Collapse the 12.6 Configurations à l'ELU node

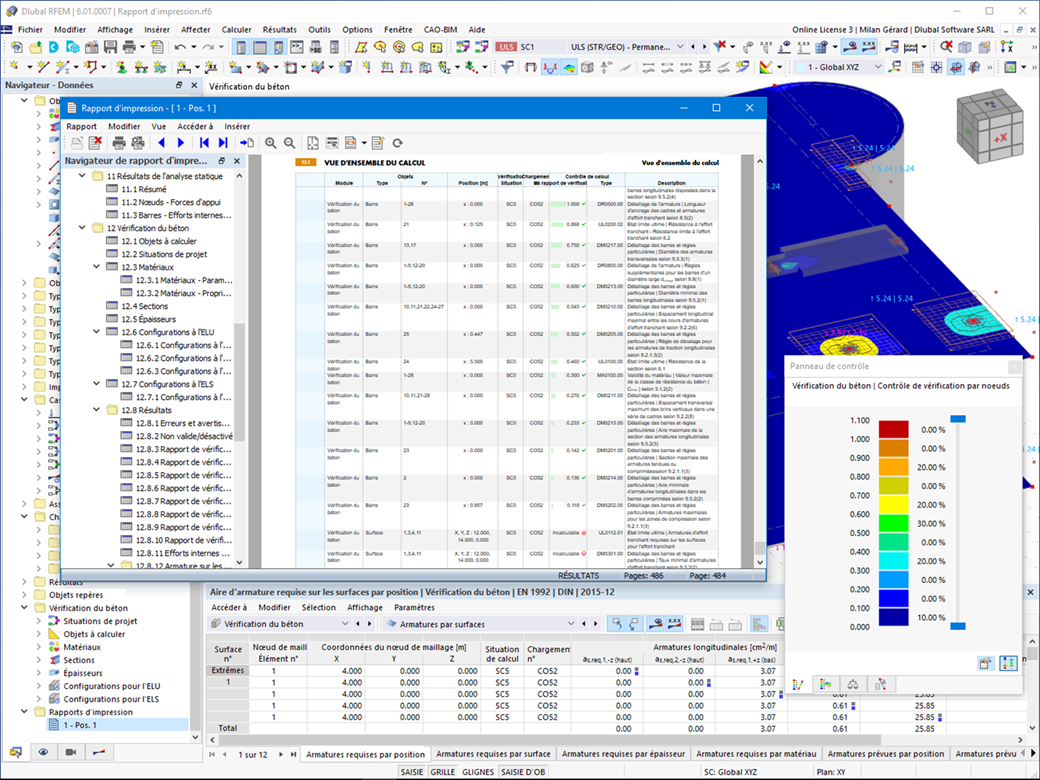[x=97, y=332]
